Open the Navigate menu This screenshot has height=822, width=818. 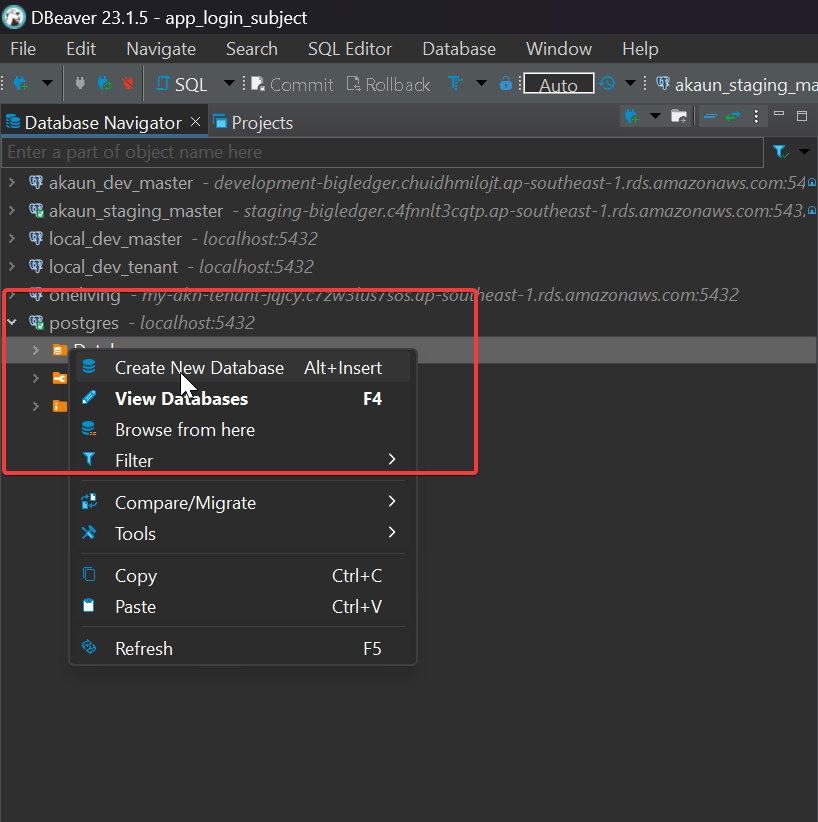coord(161,49)
